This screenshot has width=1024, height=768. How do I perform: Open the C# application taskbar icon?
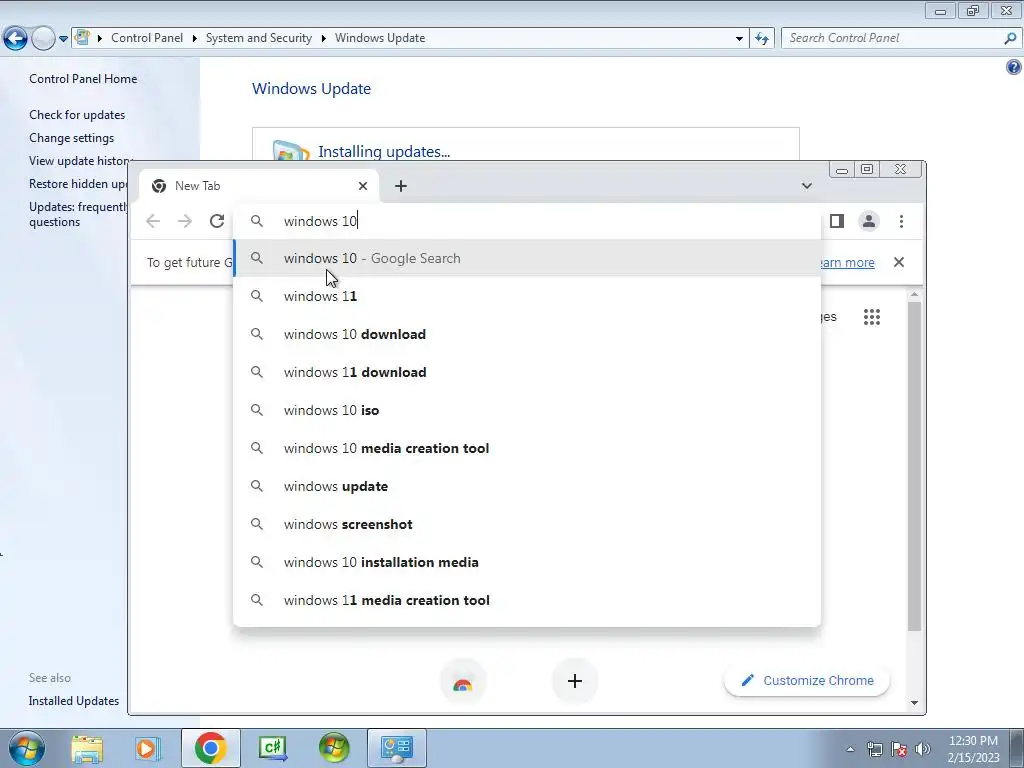click(272, 748)
